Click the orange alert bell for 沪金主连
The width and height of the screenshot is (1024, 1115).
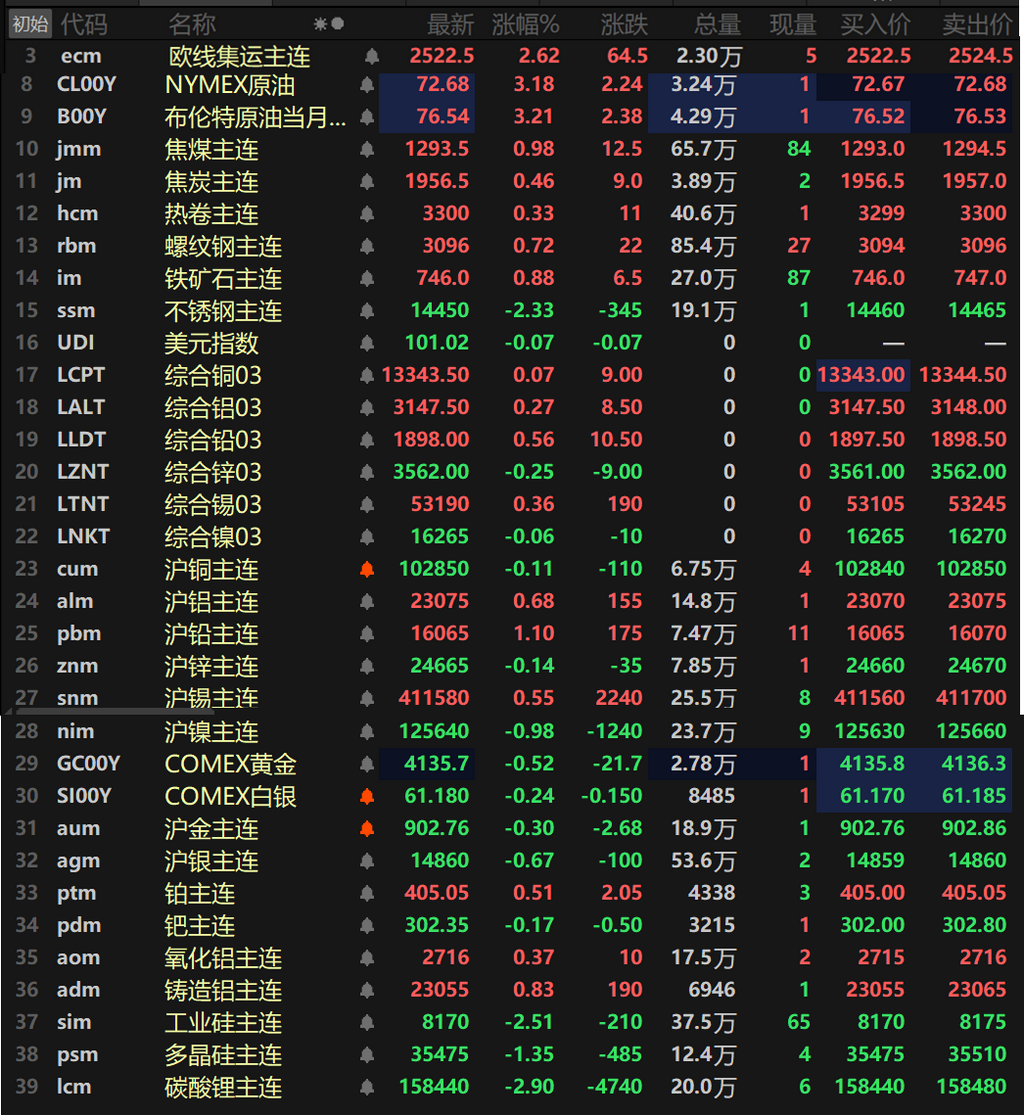click(367, 828)
